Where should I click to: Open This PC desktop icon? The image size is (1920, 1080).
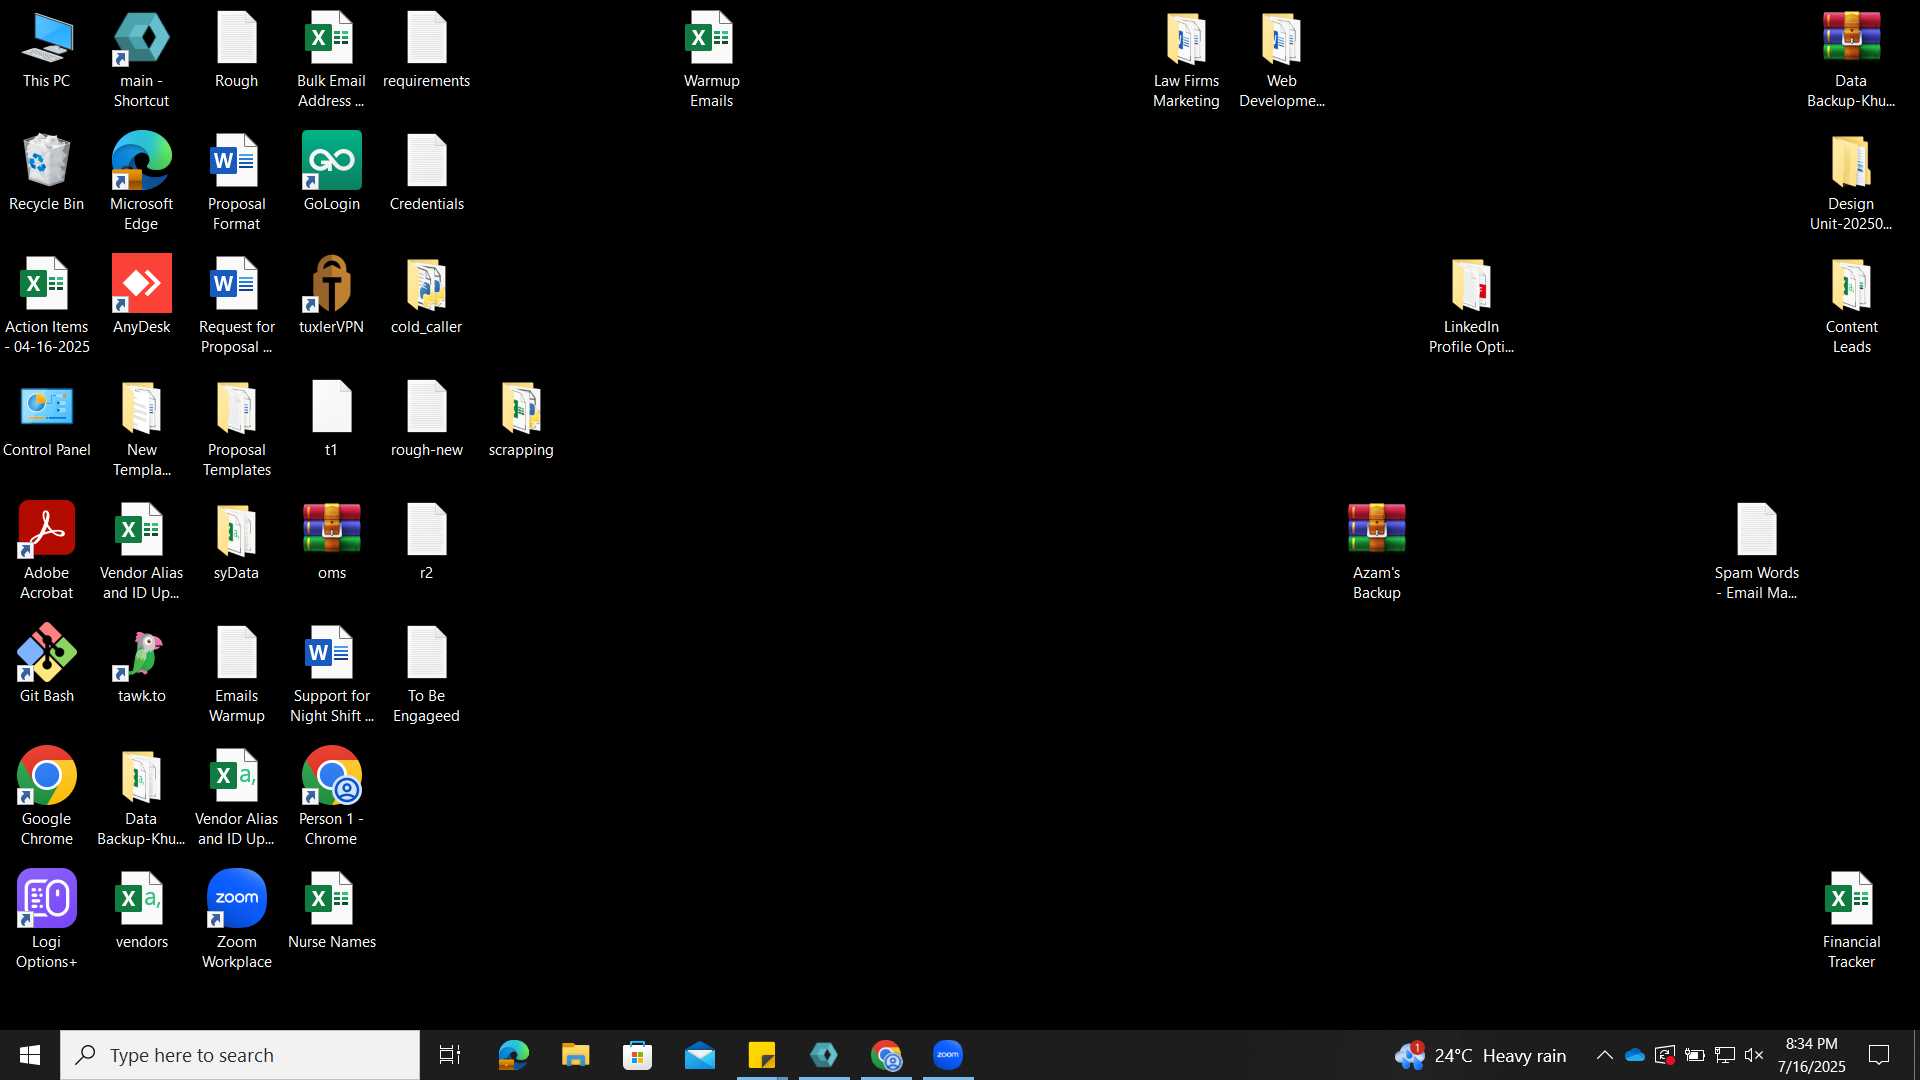46,50
